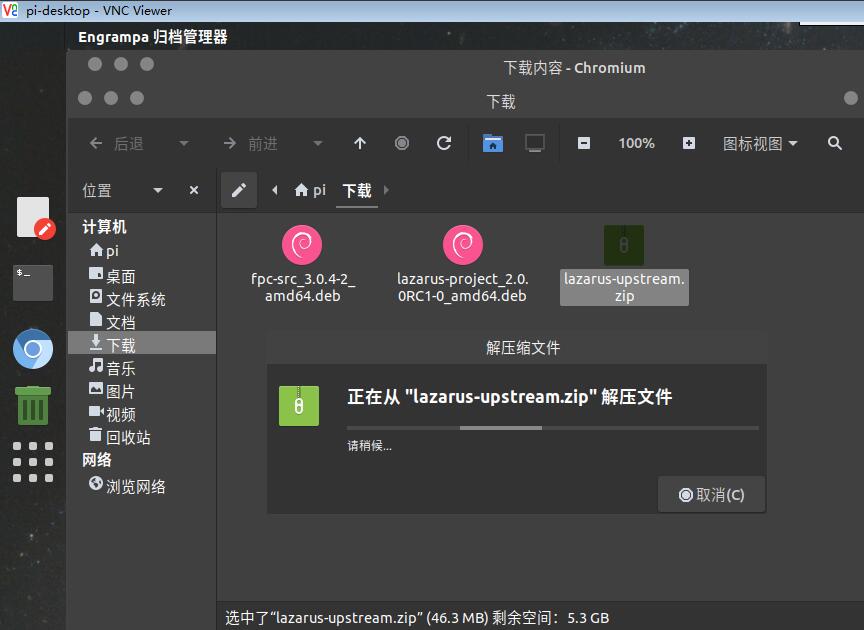Screen dimensions: 864x630
Task: Expand the 位置 sidebar dropdown
Action: pyautogui.click(x=157, y=190)
